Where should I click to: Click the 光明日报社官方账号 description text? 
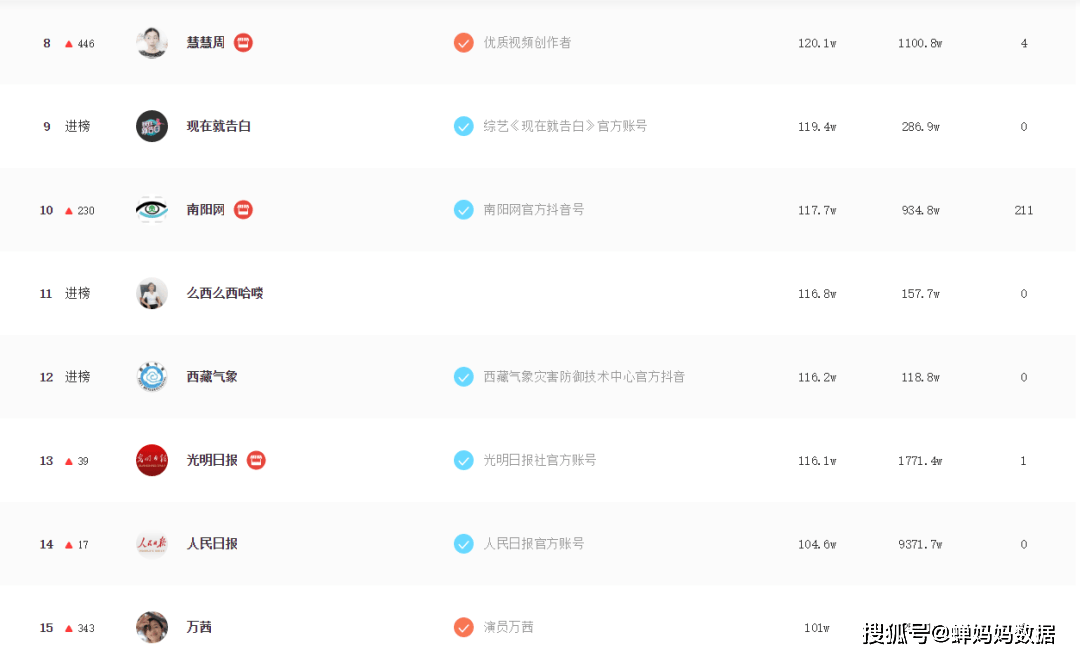click(x=540, y=460)
